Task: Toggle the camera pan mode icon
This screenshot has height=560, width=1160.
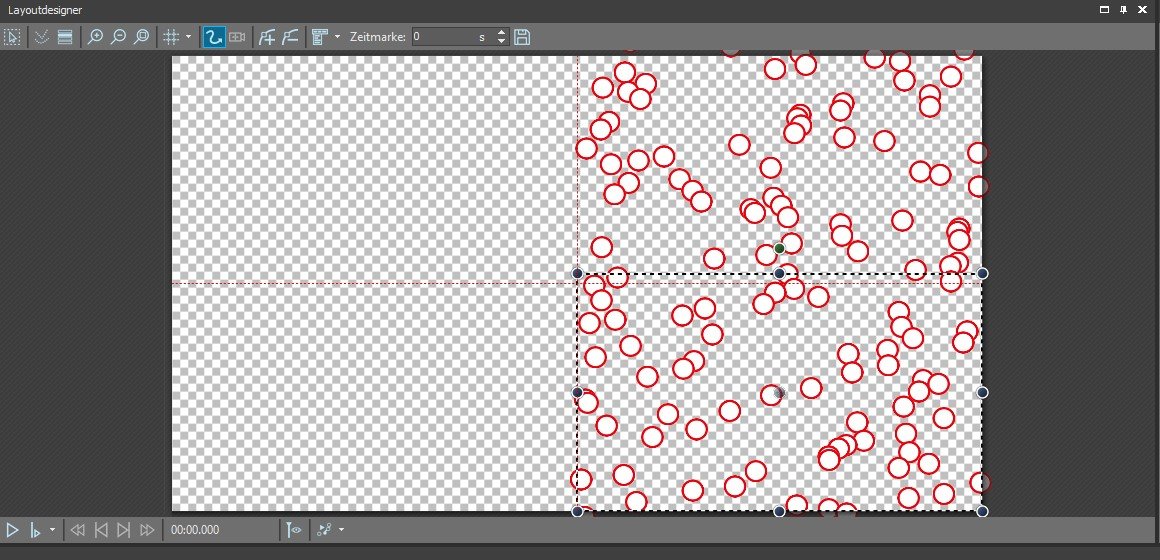Action: (237, 37)
